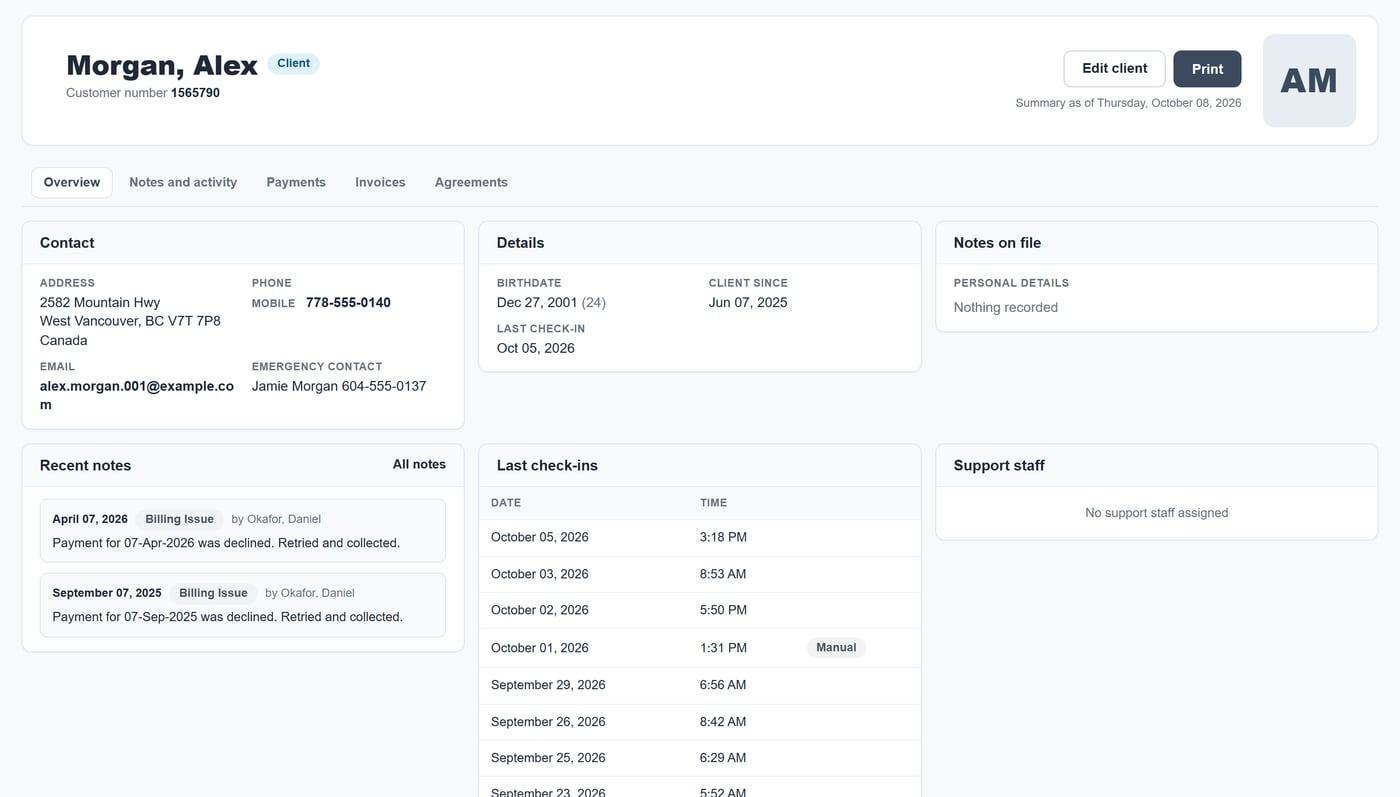Image resolution: width=1400 pixels, height=797 pixels.
Task: Select 'No support staff assigned' text
Action: 1157,513
